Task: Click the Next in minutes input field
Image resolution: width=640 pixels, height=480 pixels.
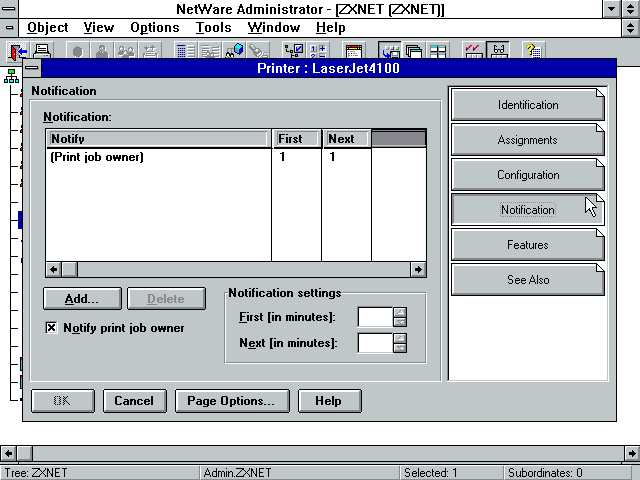Action: 376,343
